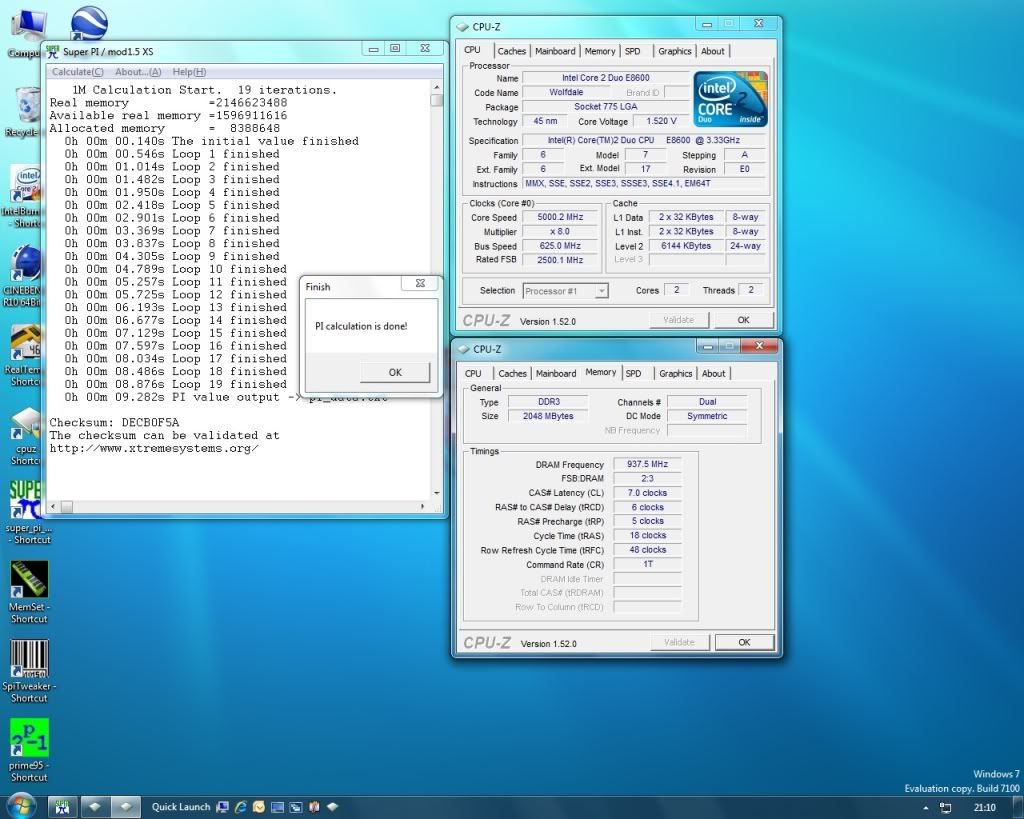Click the CAS# Latency 7.0 clocks value
This screenshot has width=1024, height=819.
pos(647,493)
